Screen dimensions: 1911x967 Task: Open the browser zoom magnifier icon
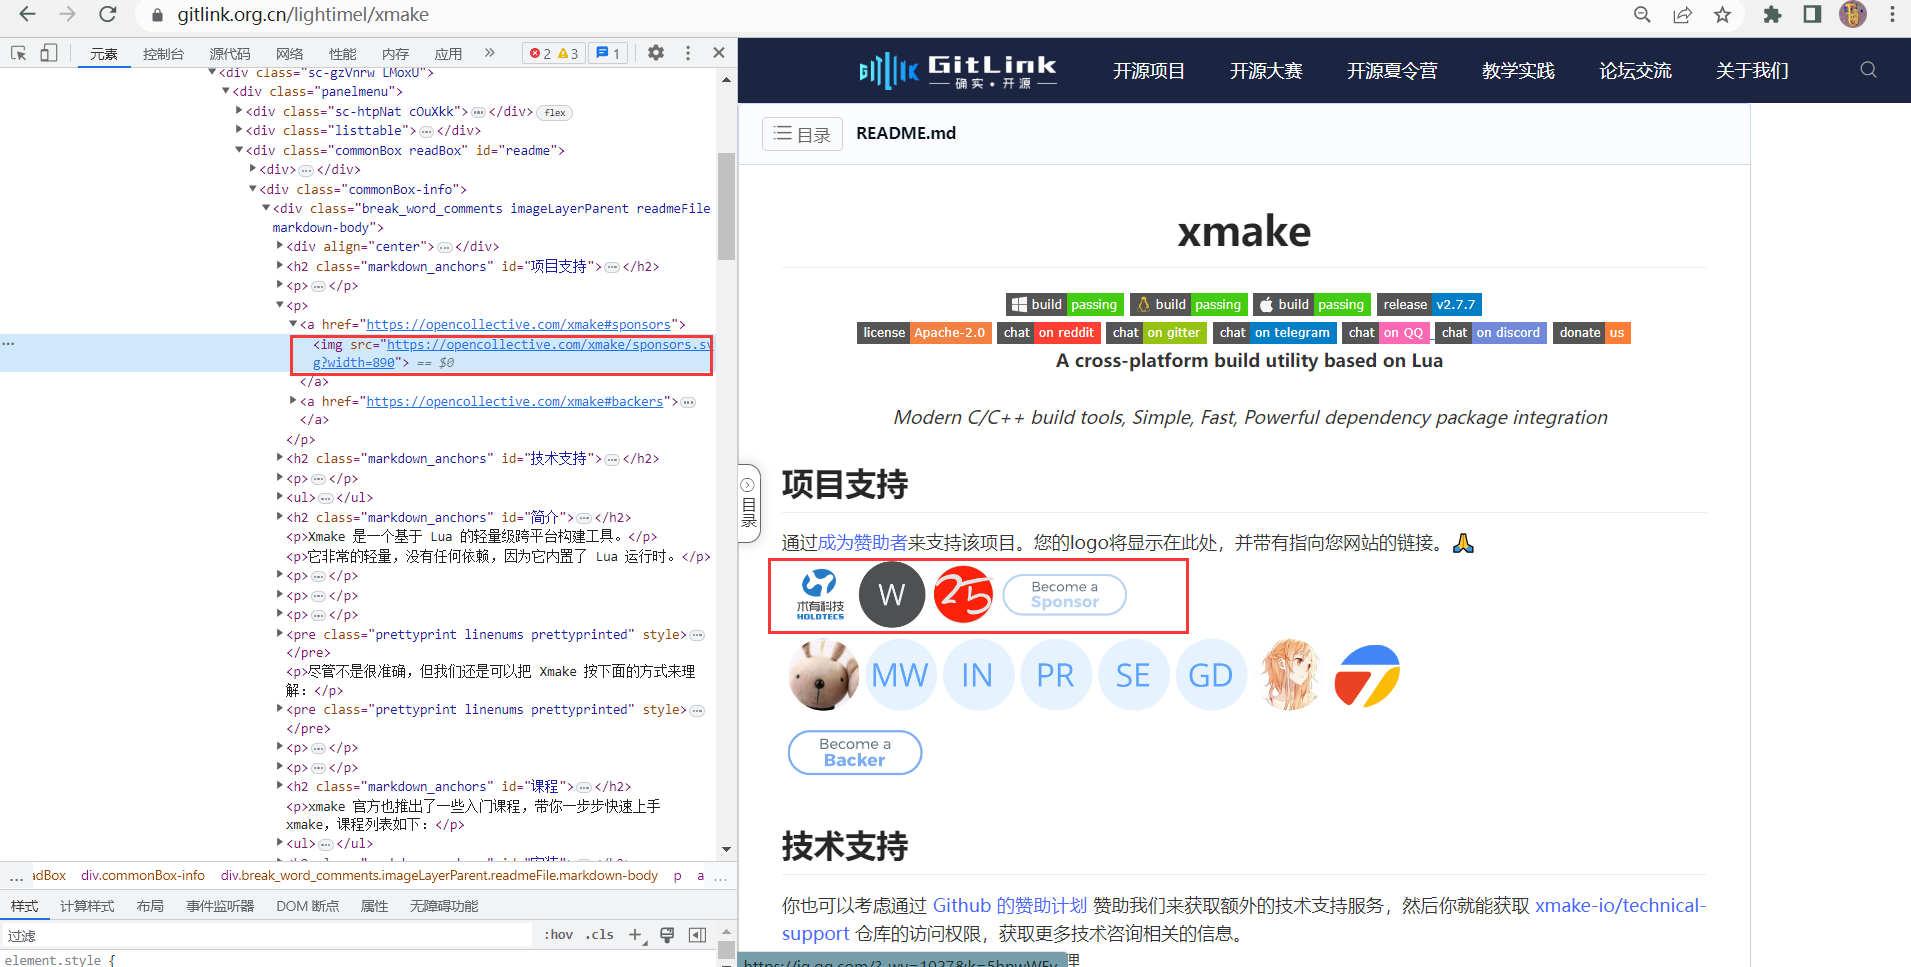tap(1642, 14)
